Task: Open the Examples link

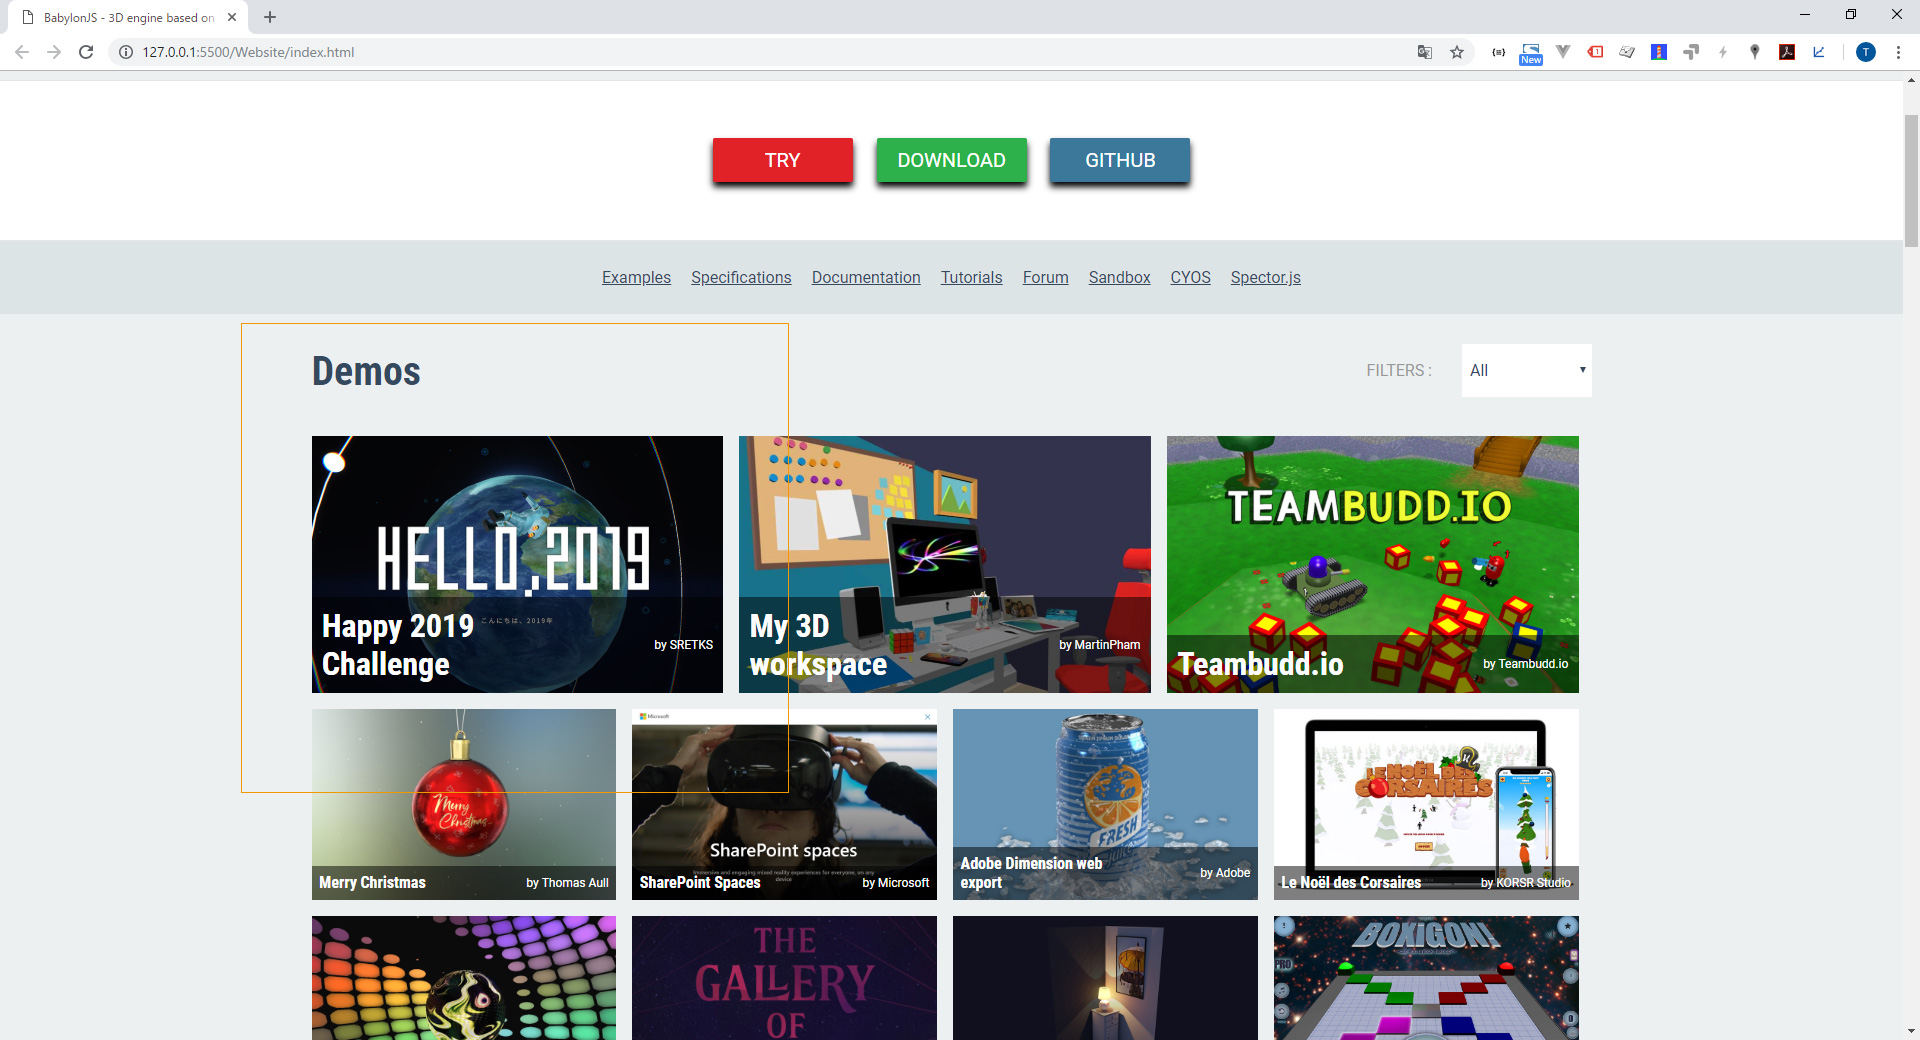Action: click(636, 277)
